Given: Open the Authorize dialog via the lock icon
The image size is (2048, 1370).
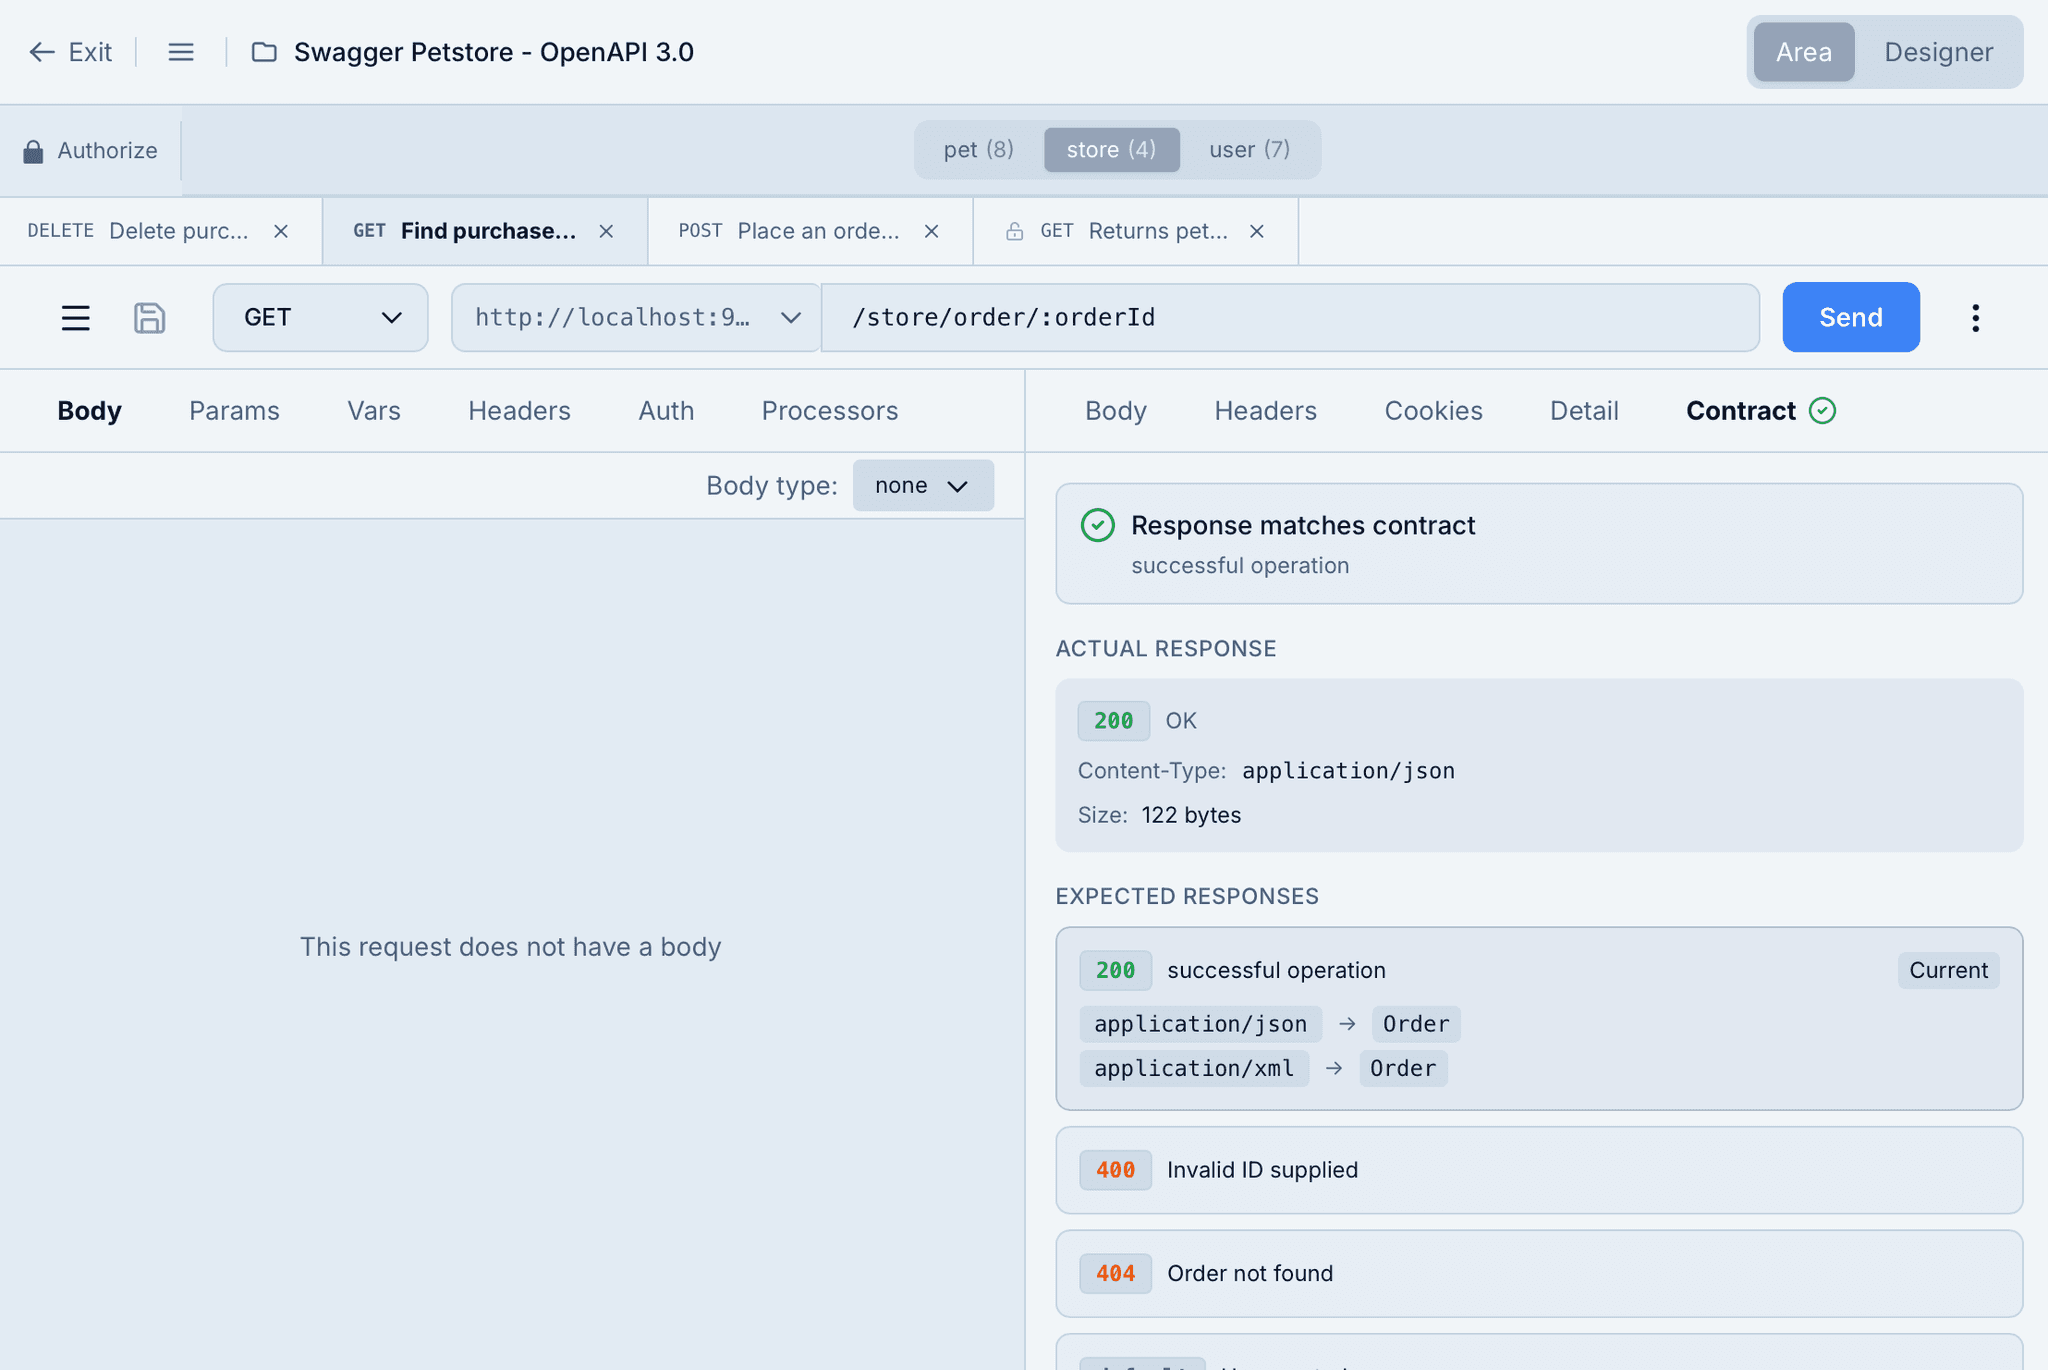Looking at the screenshot, I should point(35,150).
